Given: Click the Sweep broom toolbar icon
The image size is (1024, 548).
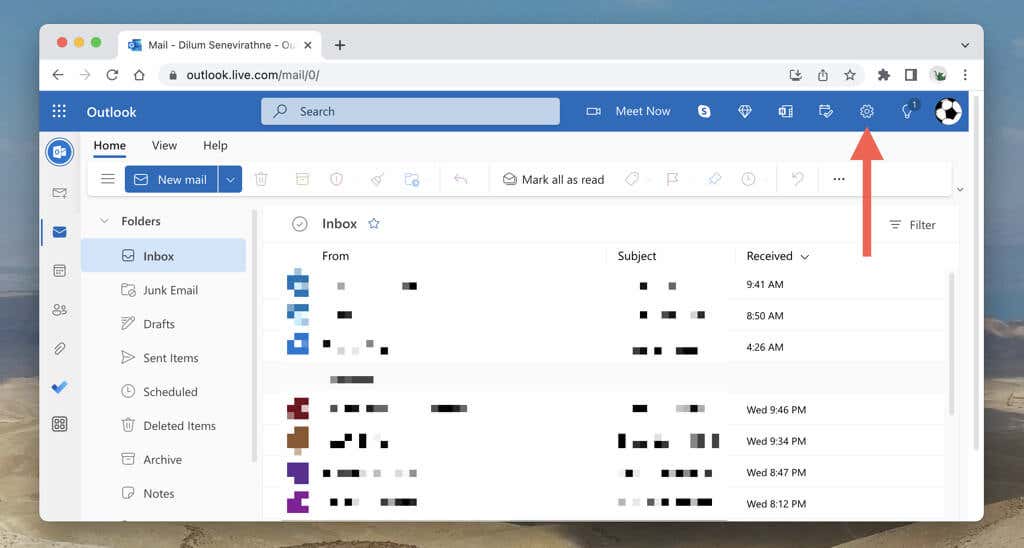Looking at the screenshot, I should 377,179.
